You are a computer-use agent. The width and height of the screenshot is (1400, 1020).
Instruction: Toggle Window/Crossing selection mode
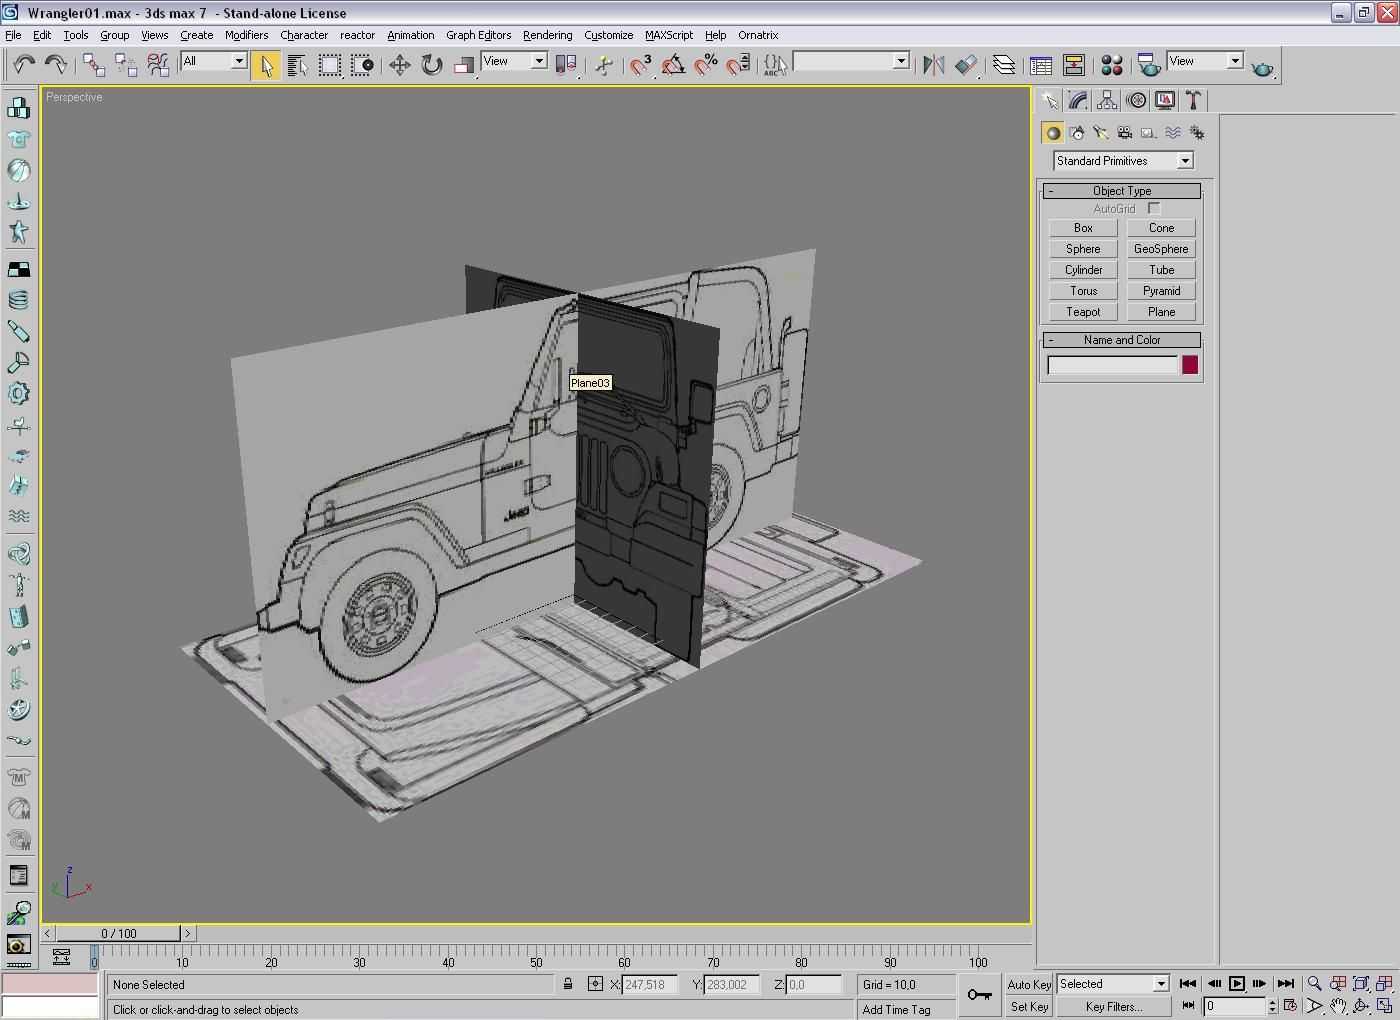click(x=363, y=65)
